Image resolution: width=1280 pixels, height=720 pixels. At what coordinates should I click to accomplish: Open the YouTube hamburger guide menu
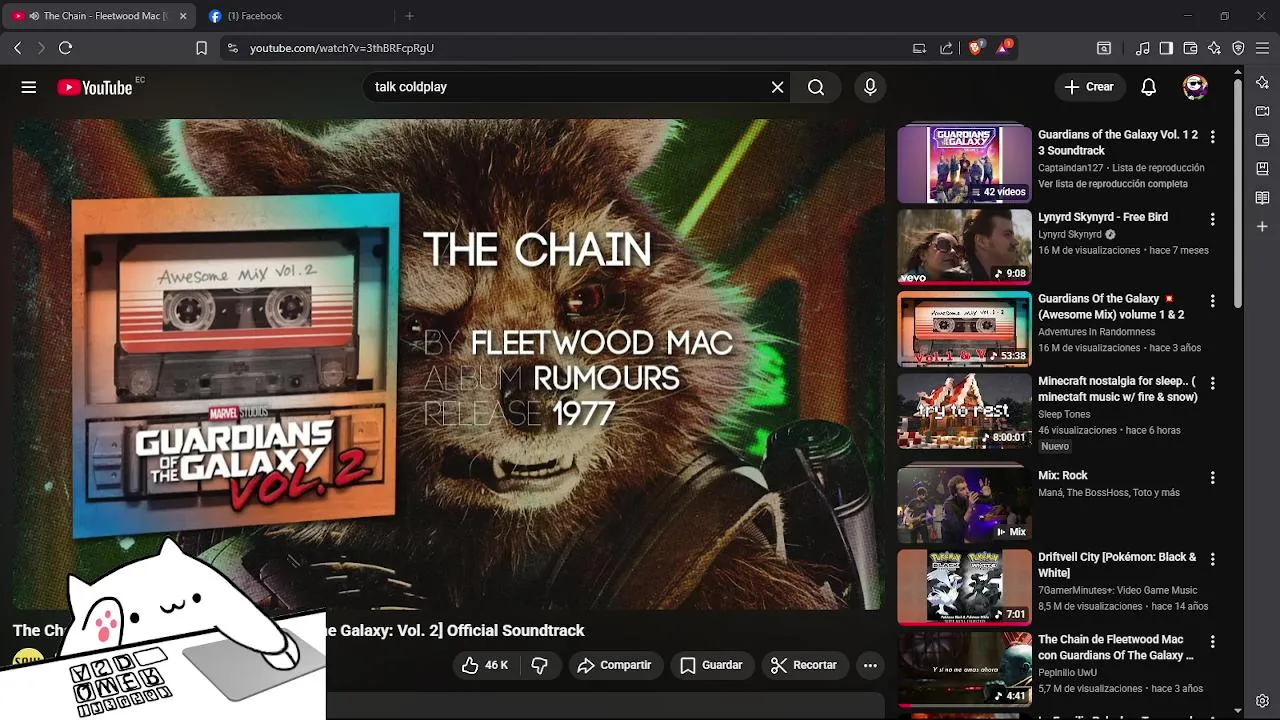click(29, 87)
